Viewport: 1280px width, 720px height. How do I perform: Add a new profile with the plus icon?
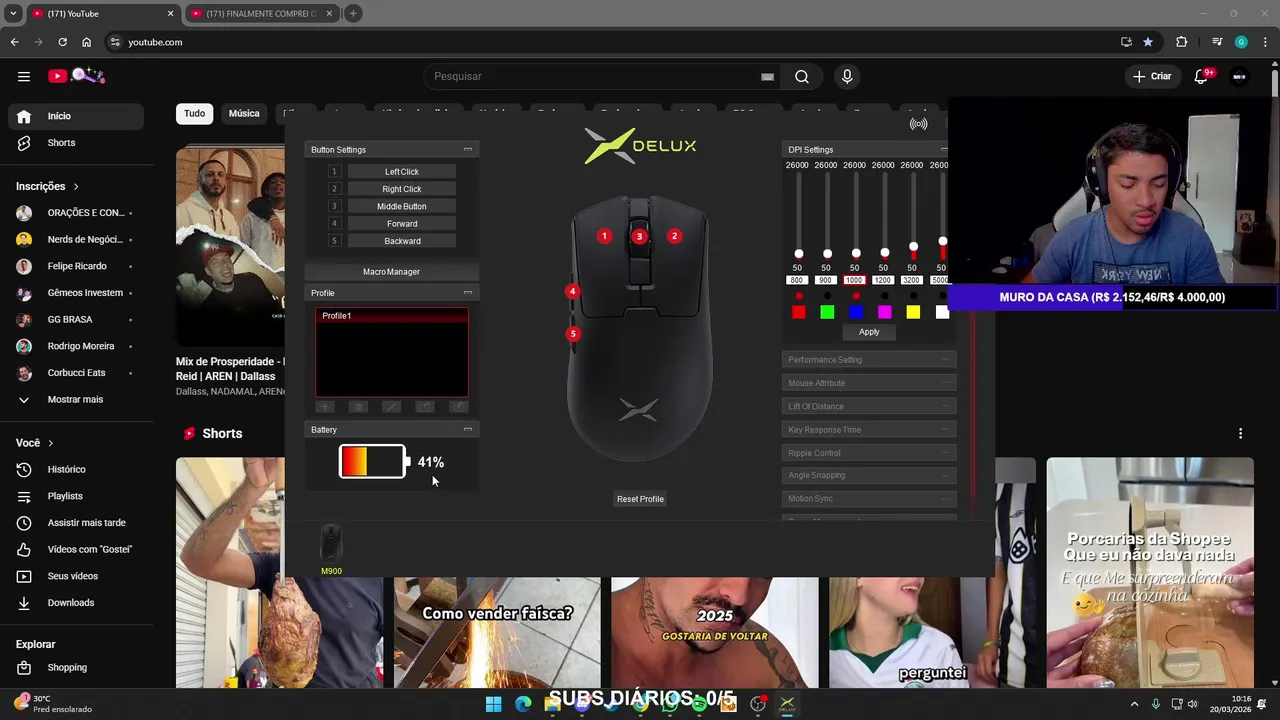(x=325, y=407)
